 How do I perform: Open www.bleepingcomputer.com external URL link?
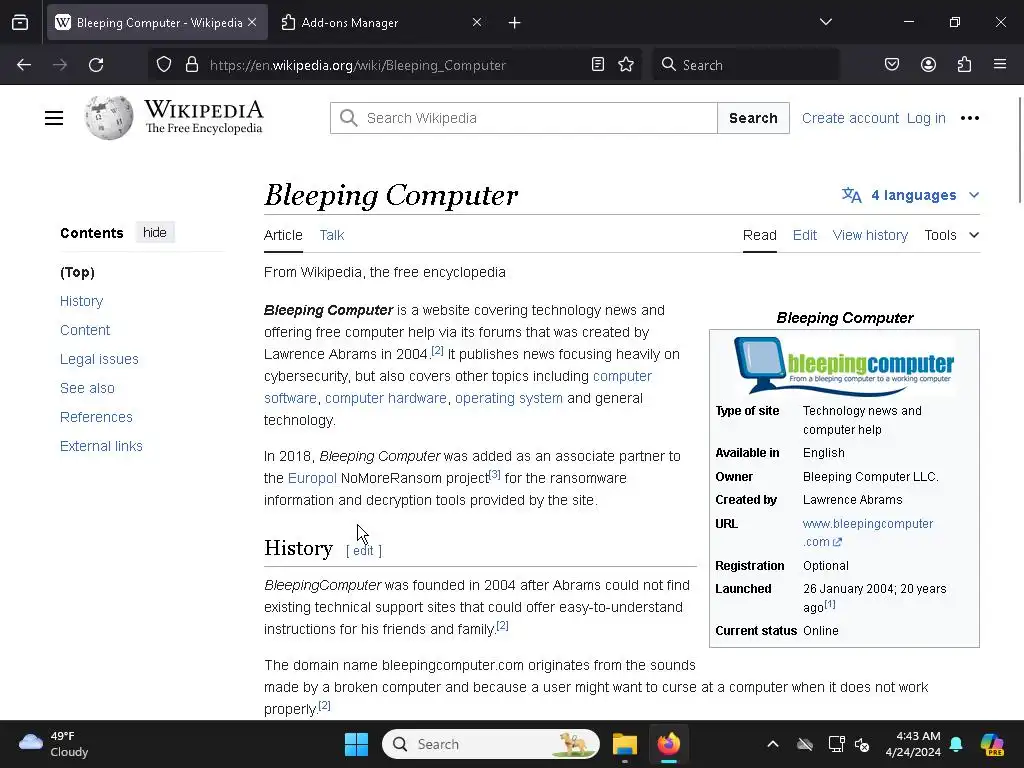[x=867, y=524]
